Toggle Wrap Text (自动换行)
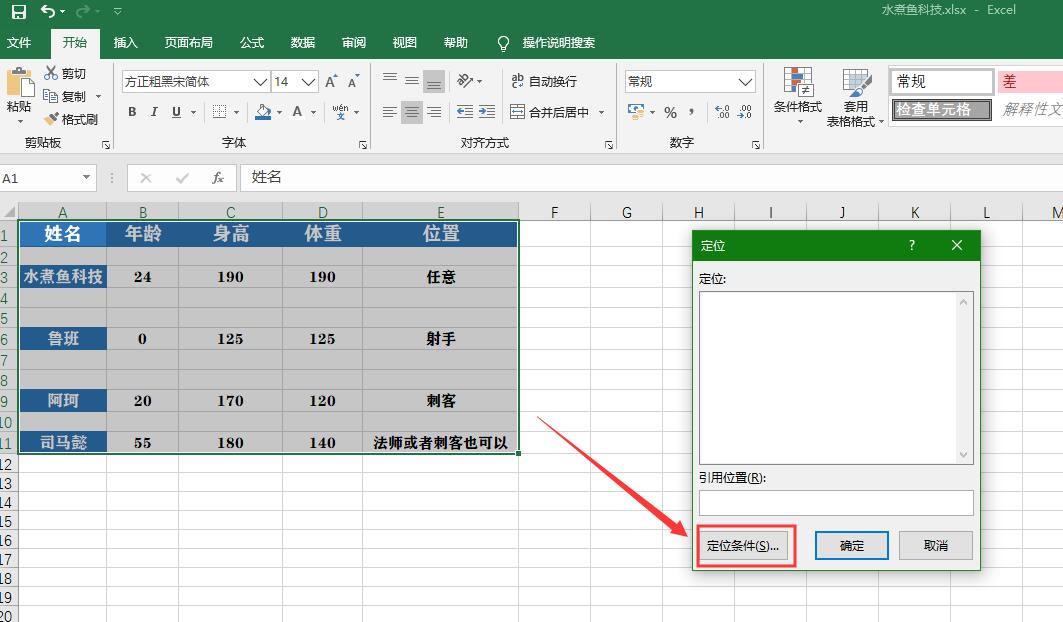Screen dimensions: 1063x622 543,81
